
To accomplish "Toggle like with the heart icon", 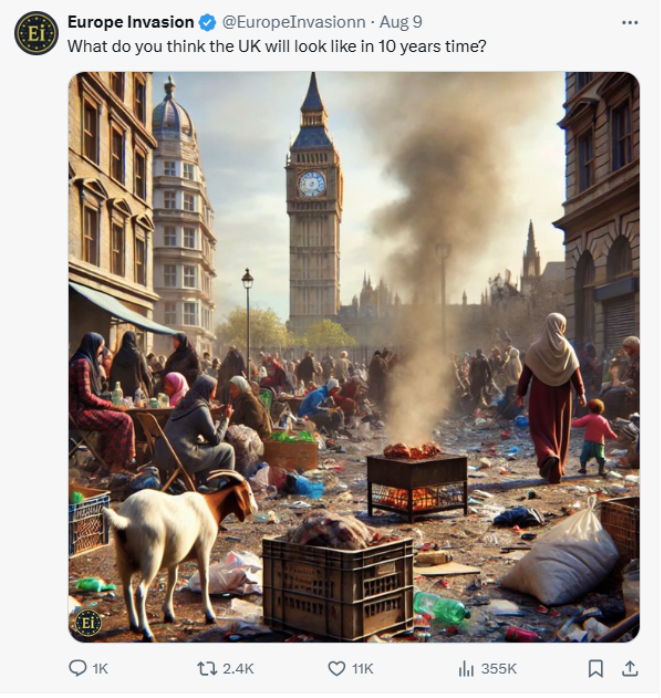I will [x=336, y=668].
